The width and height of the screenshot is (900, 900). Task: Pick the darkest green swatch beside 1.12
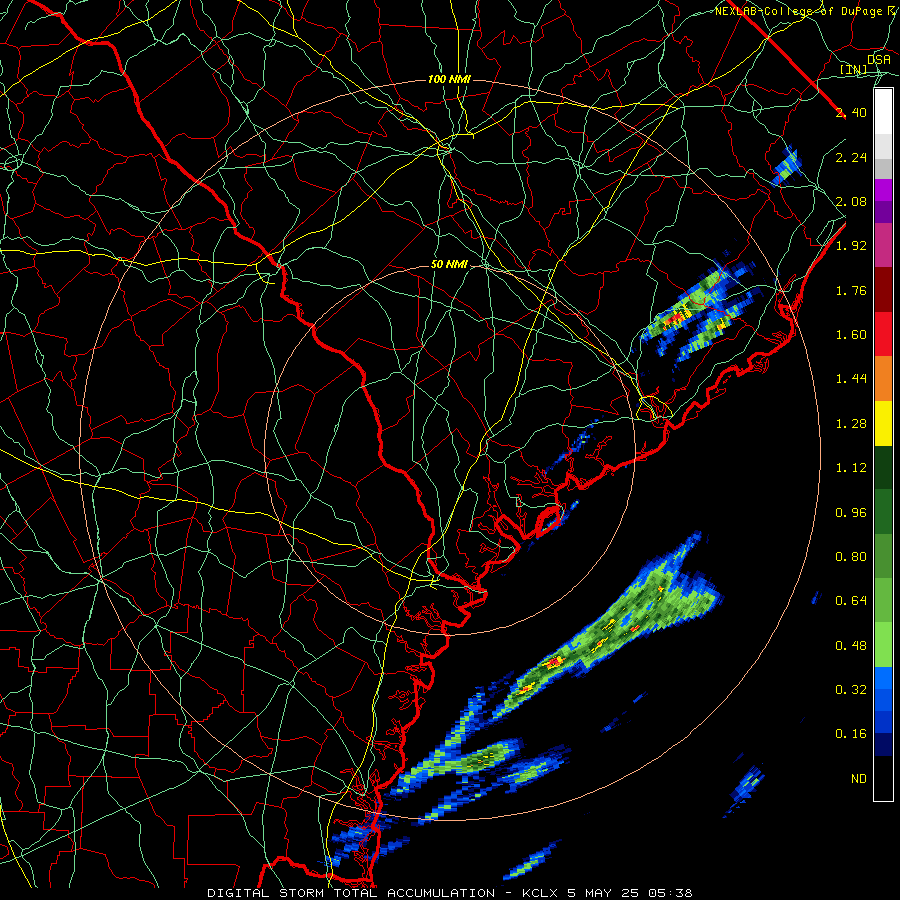[x=883, y=468]
